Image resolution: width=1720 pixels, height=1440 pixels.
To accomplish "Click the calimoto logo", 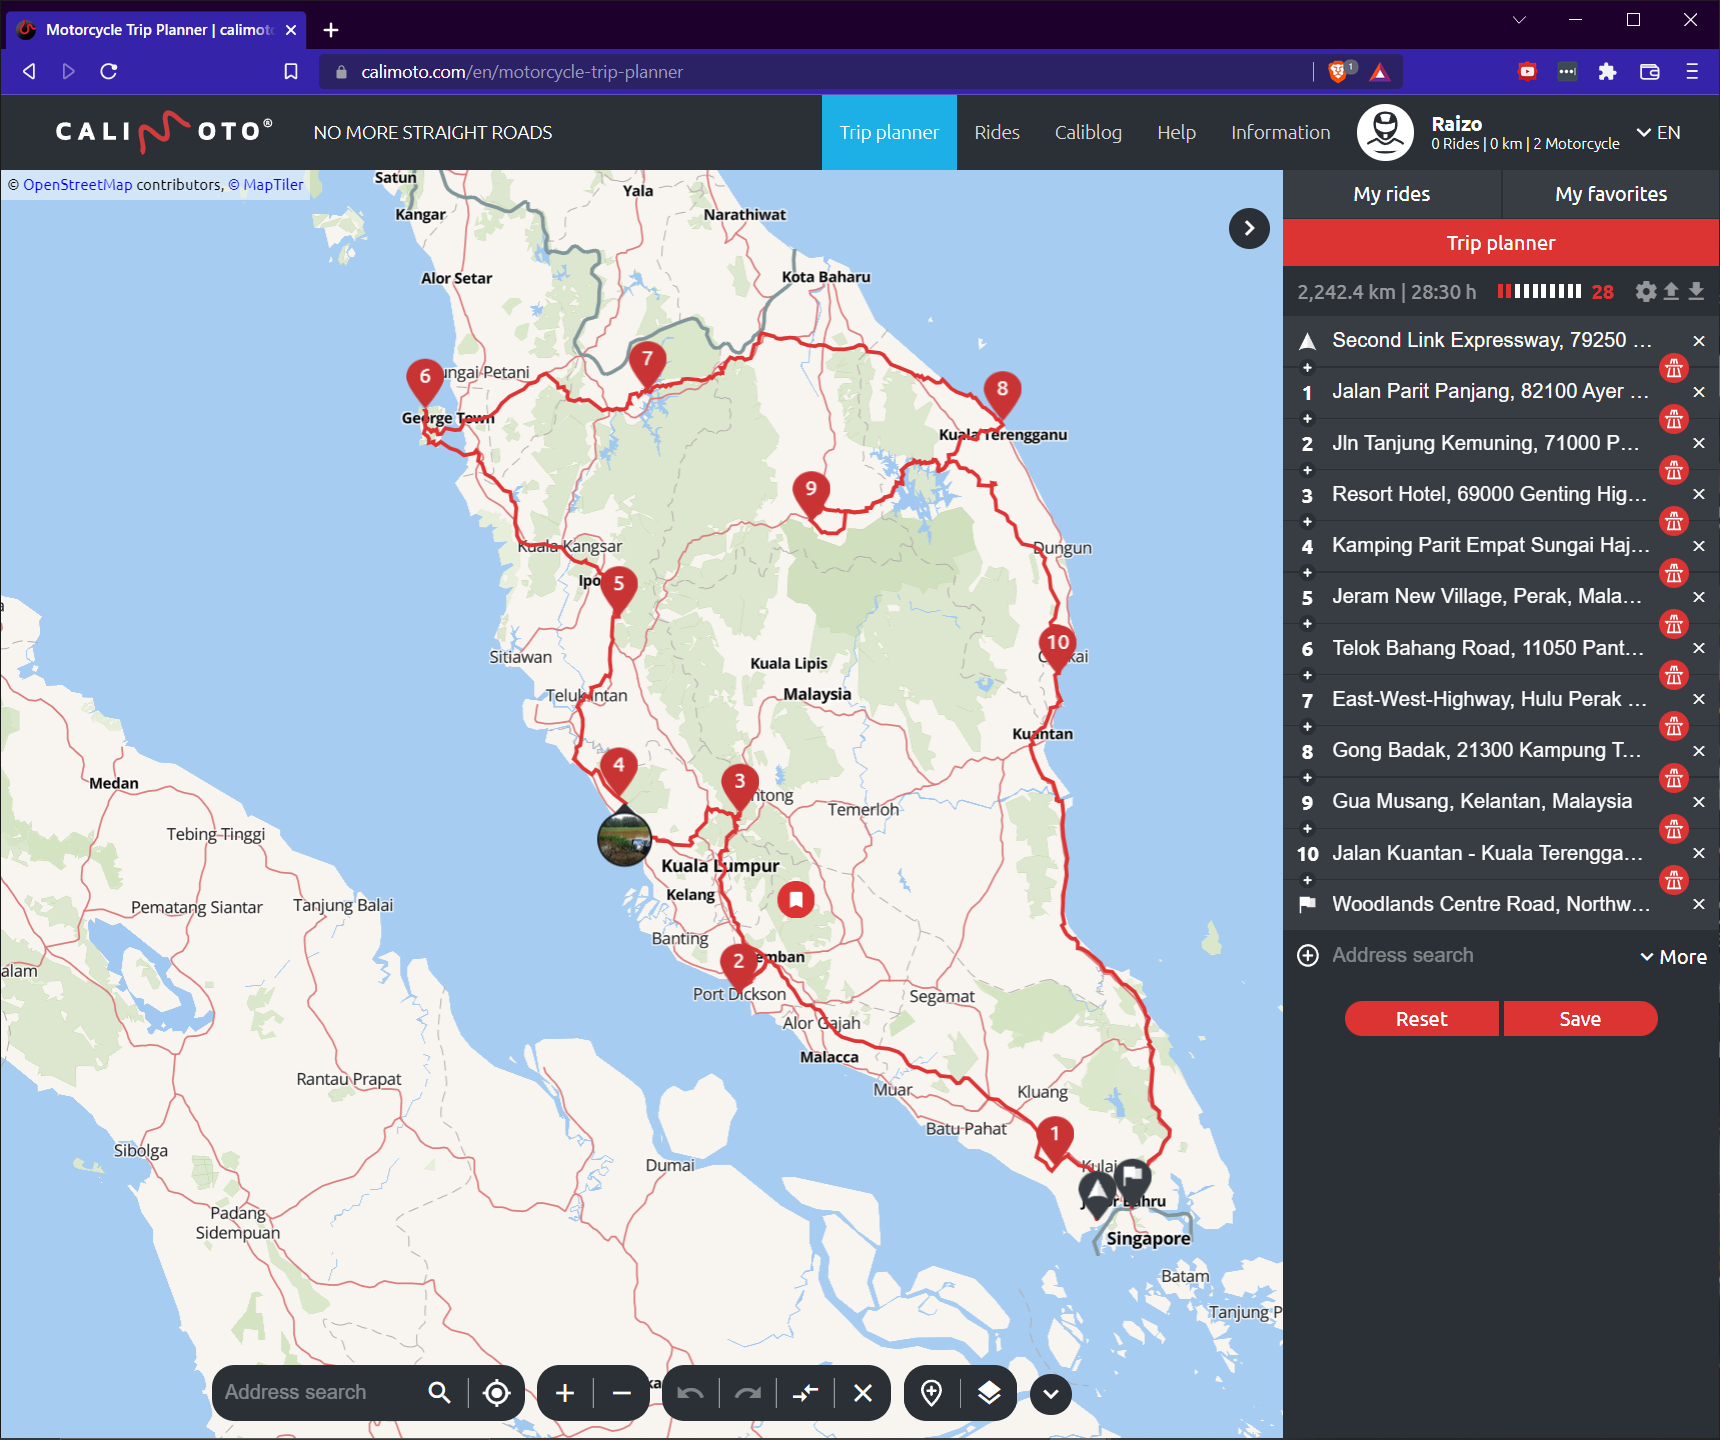I will pyautogui.click(x=163, y=131).
